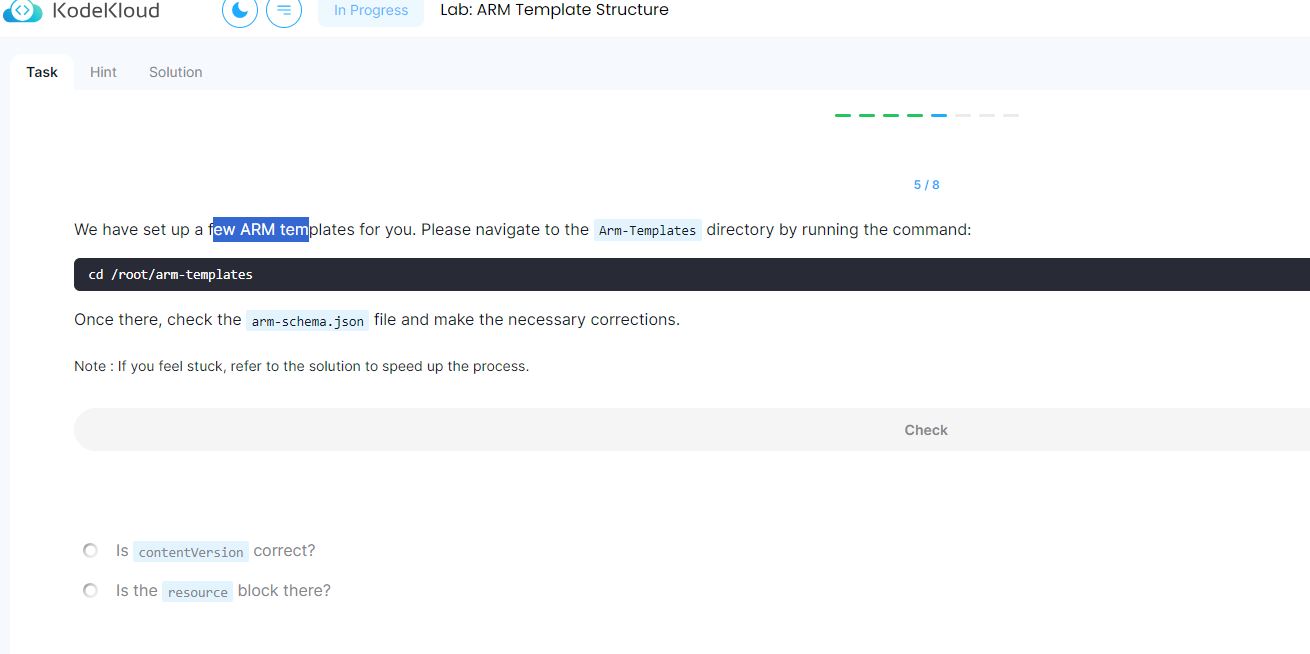Toggle dark mode with the moon icon
The width and height of the screenshot is (1310, 654).
240,11
